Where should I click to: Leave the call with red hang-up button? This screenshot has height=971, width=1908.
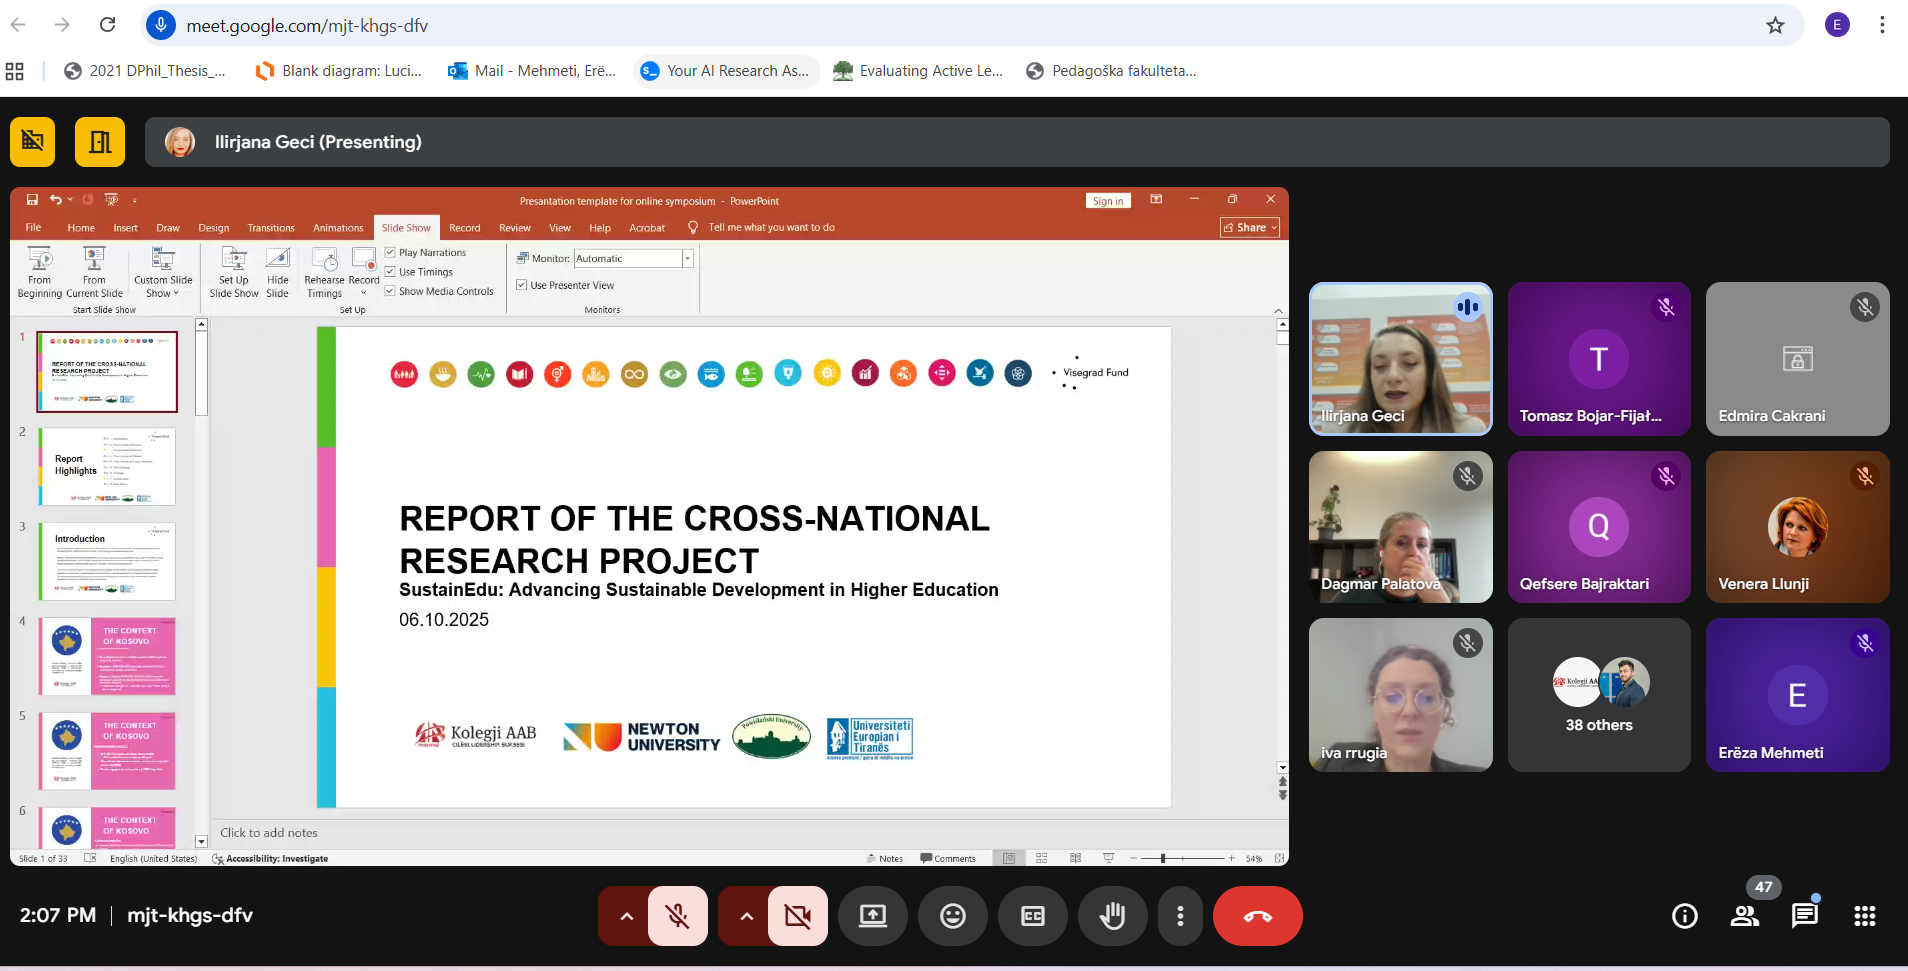(1257, 916)
